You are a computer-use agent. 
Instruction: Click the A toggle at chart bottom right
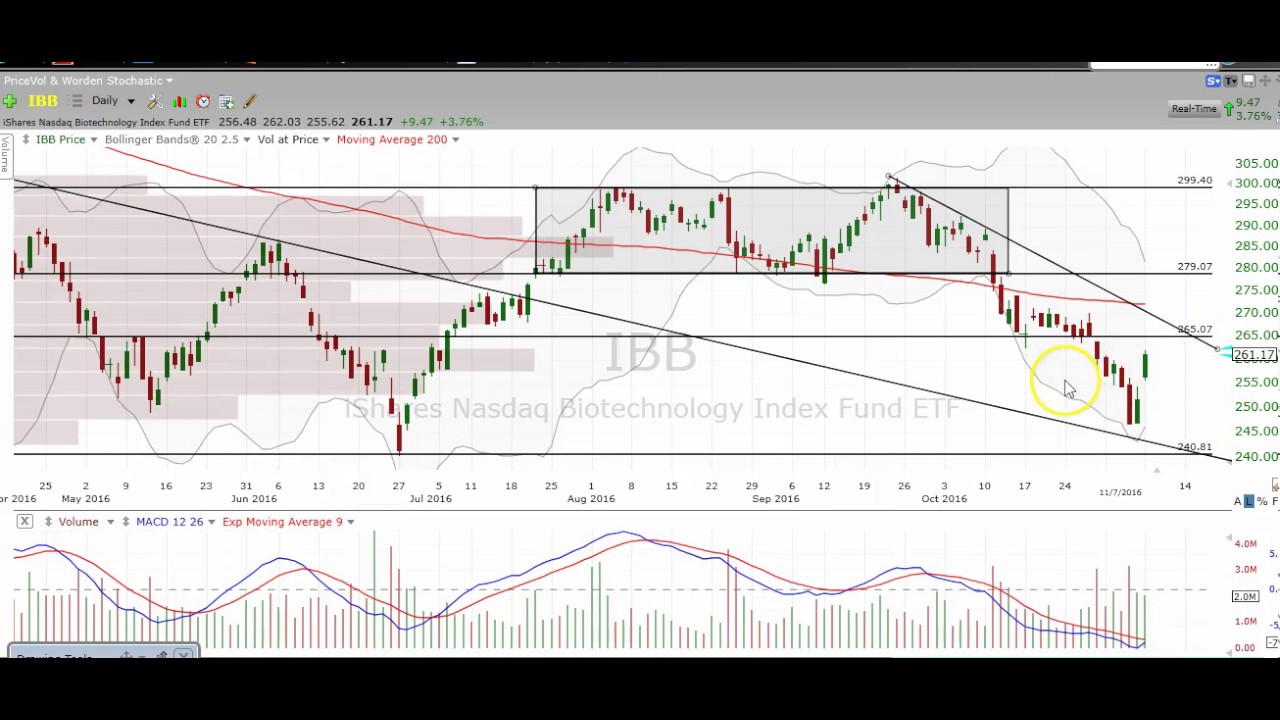tap(1238, 501)
